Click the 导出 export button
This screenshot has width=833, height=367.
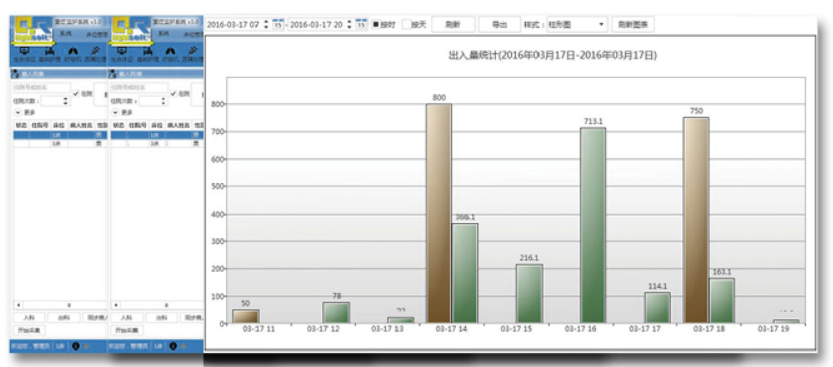500,24
